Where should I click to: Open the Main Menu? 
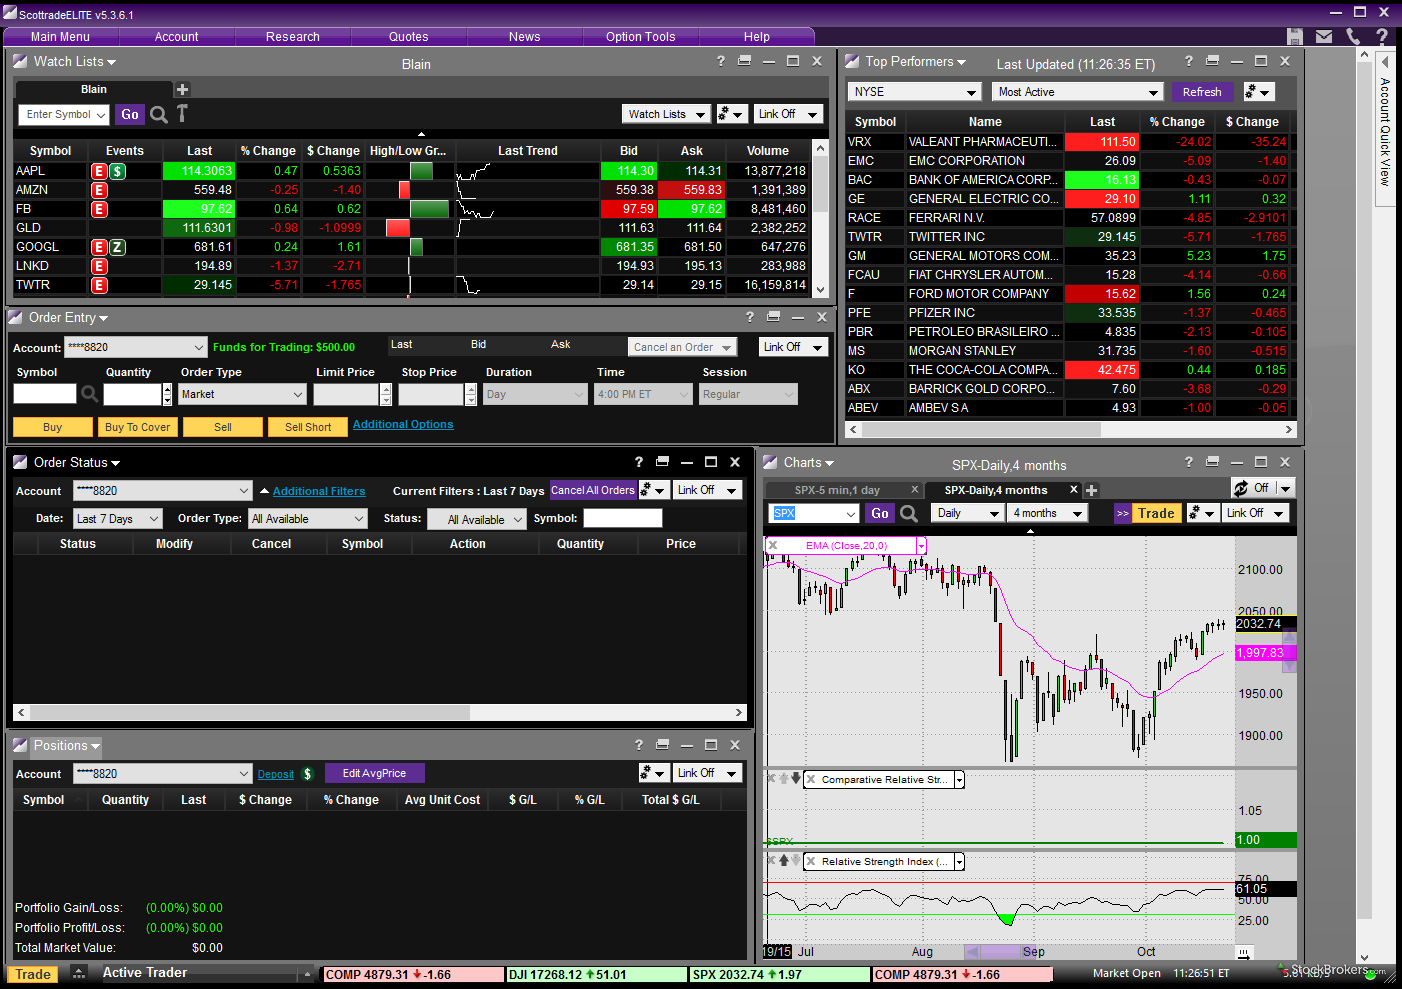[60, 37]
